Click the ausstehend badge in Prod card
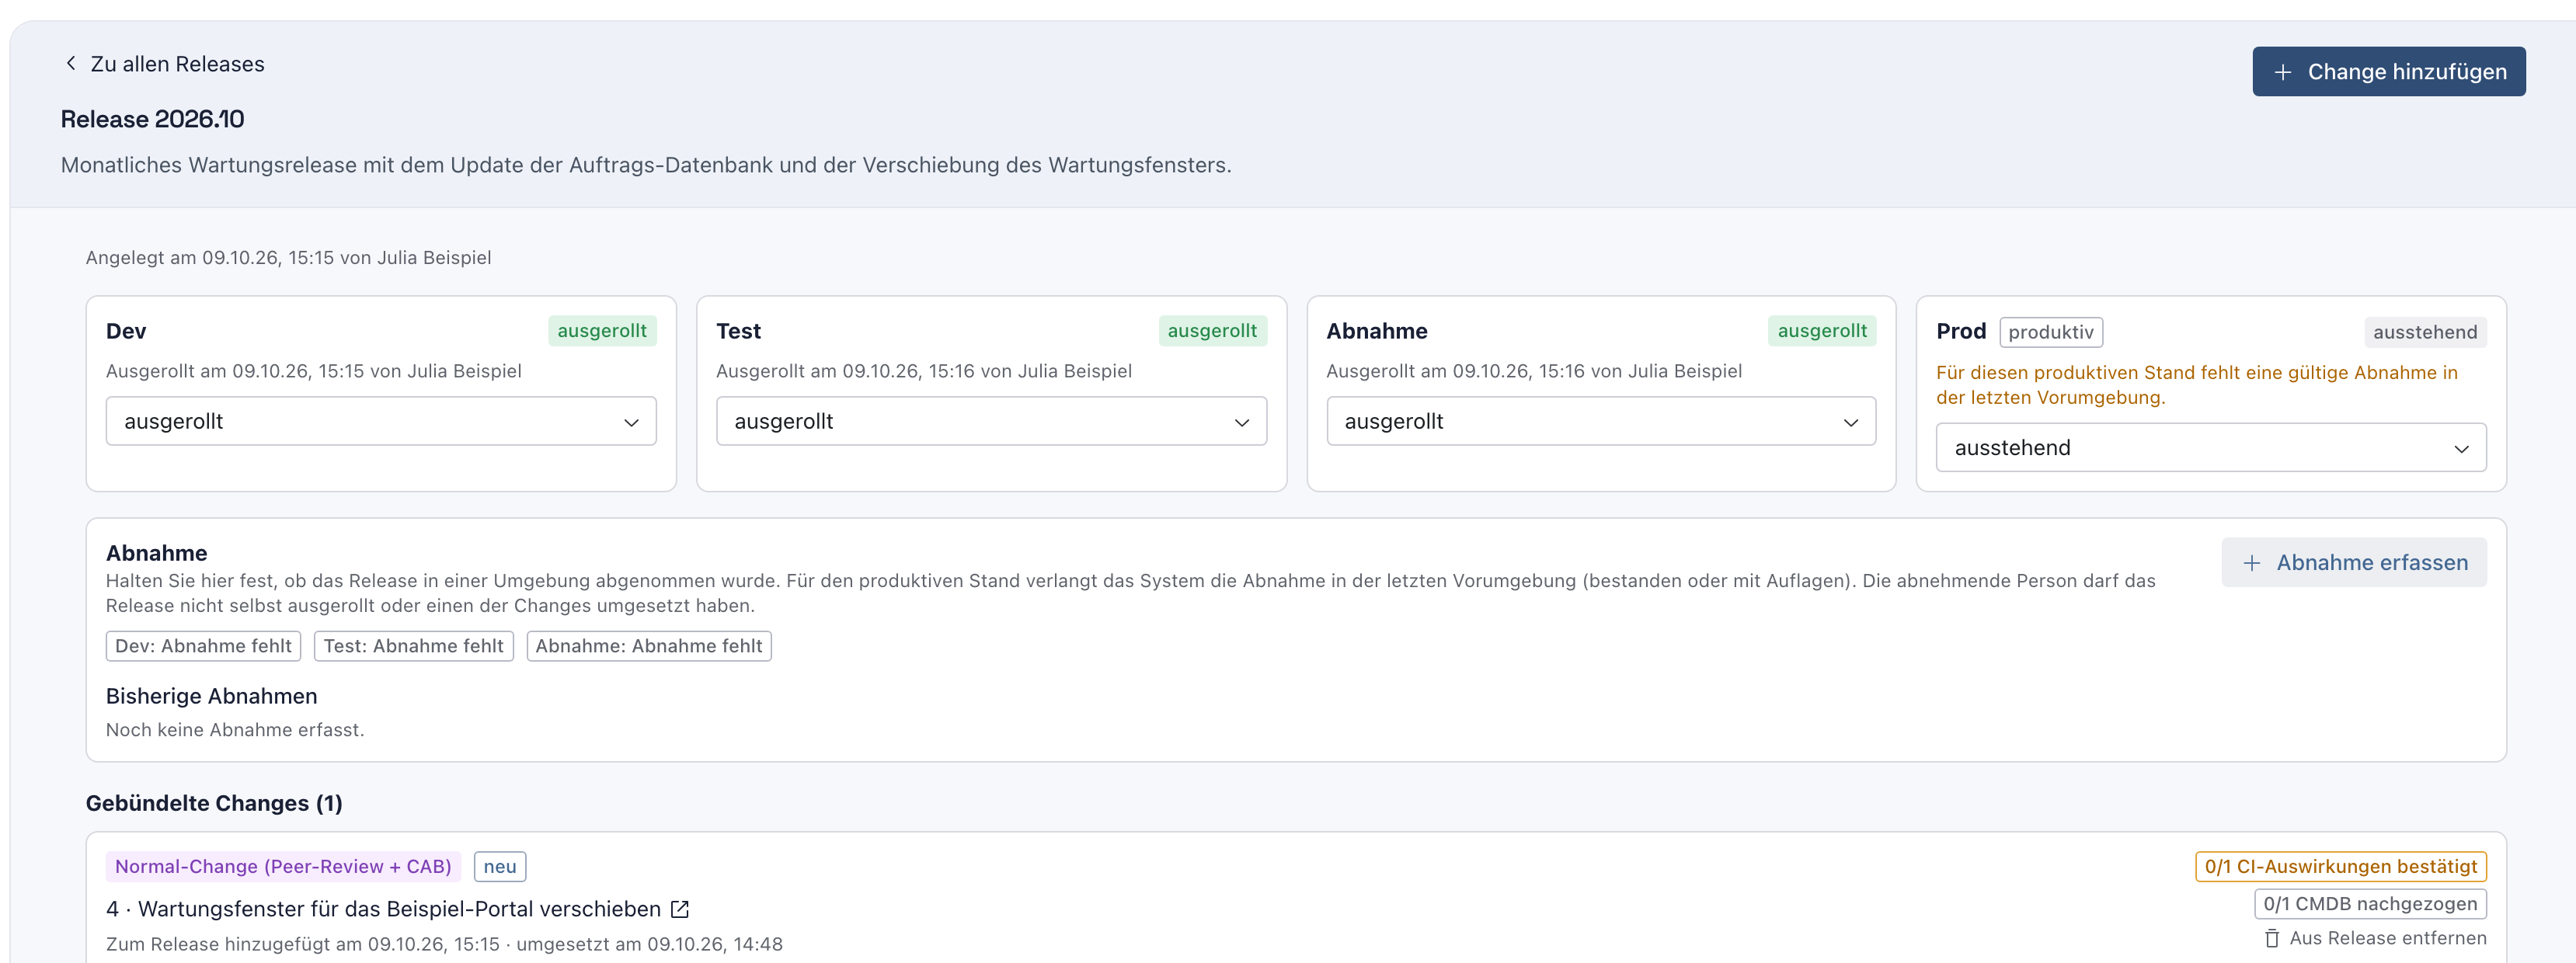This screenshot has height=963, width=2576. click(x=2425, y=332)
